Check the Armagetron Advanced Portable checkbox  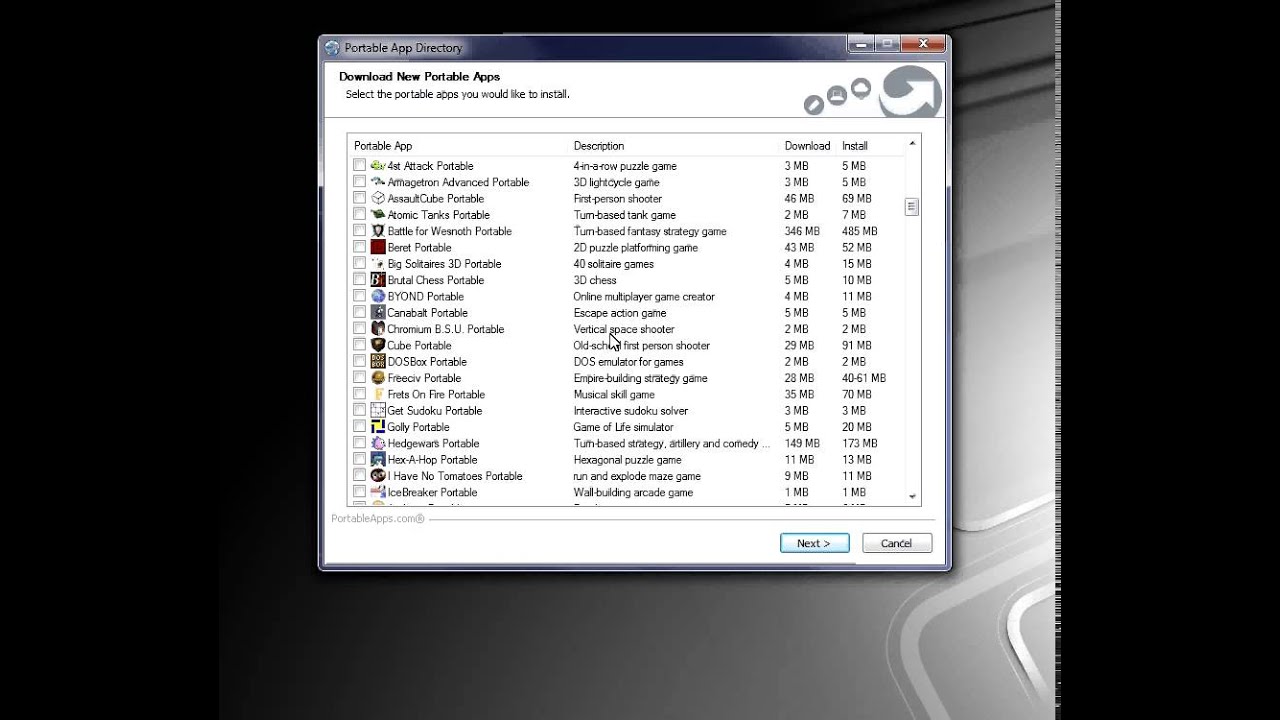pyautogui.click(x=359, y=182)
